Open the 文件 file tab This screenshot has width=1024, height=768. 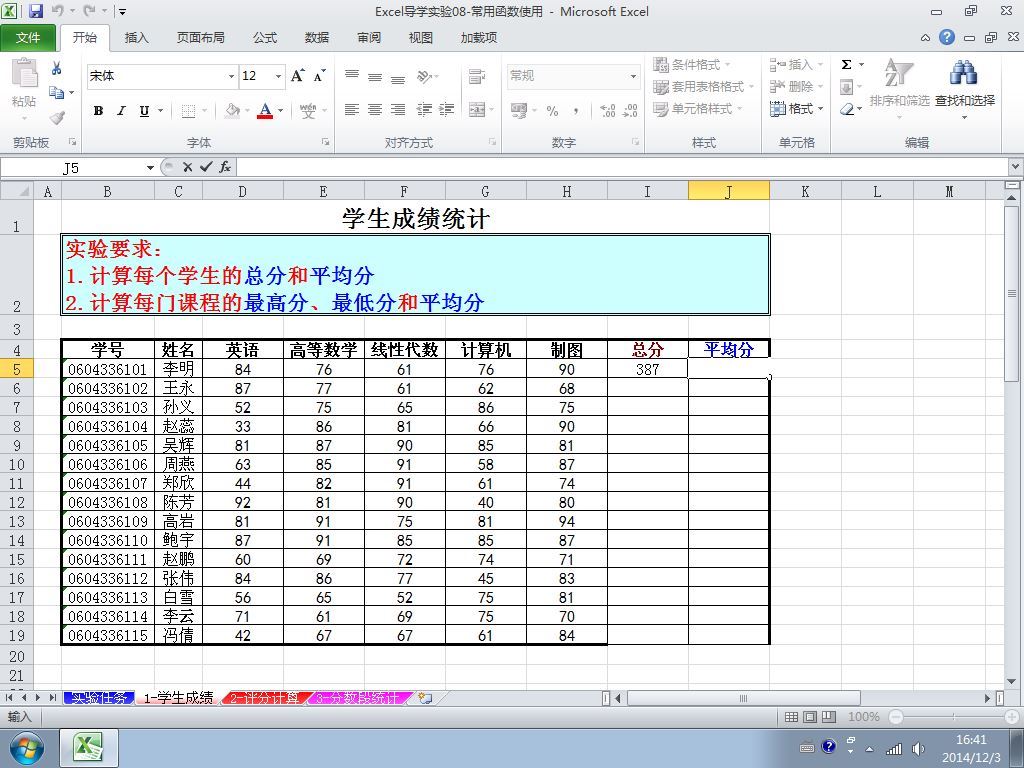pyautogui.click(x=28, y=38)
